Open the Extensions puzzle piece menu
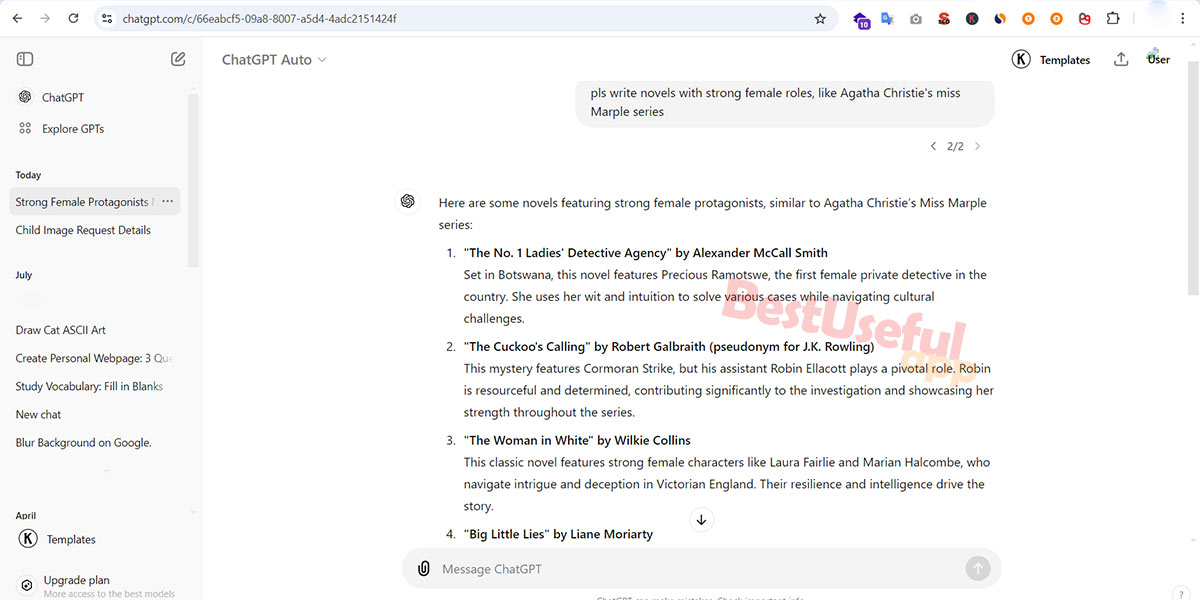 (1113, 19)
